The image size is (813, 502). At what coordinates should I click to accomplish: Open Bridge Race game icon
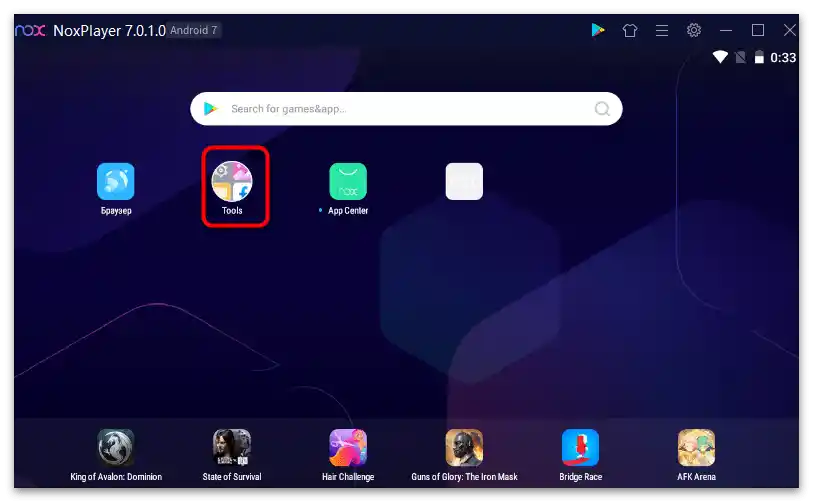coord(580,447)
